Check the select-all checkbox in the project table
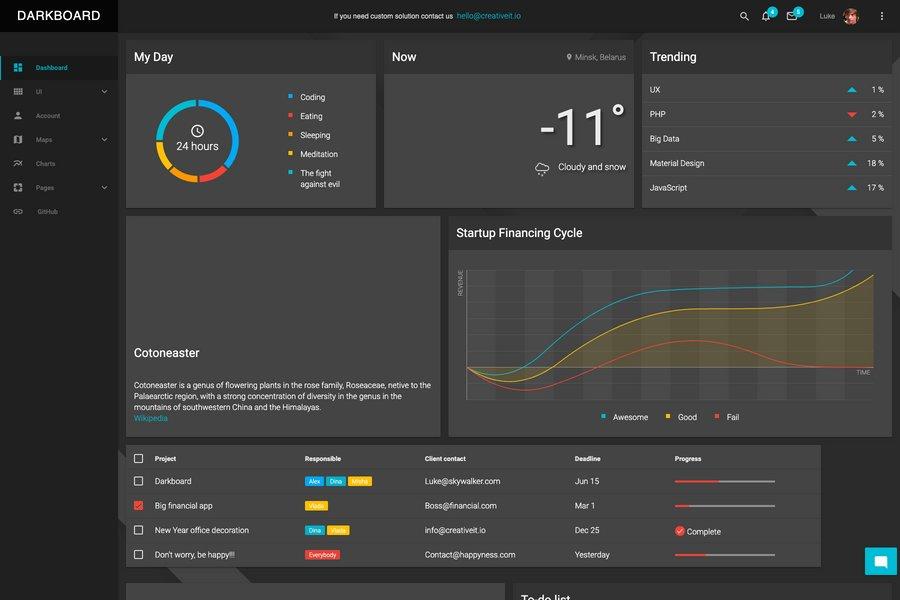The height and width of the screenshot is (600, 900). pyautogui.click(x=139, y=458)
